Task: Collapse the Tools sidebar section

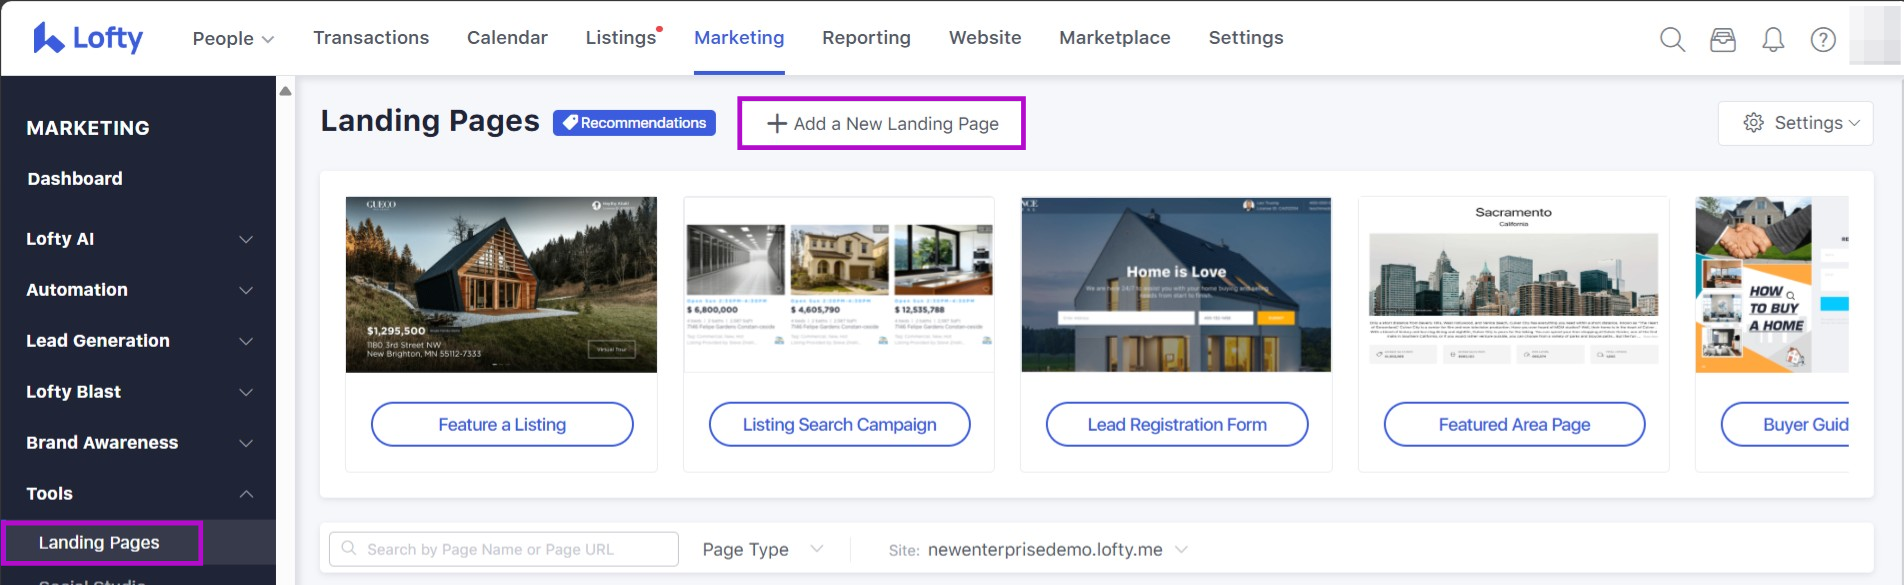Action: [138, 494]
